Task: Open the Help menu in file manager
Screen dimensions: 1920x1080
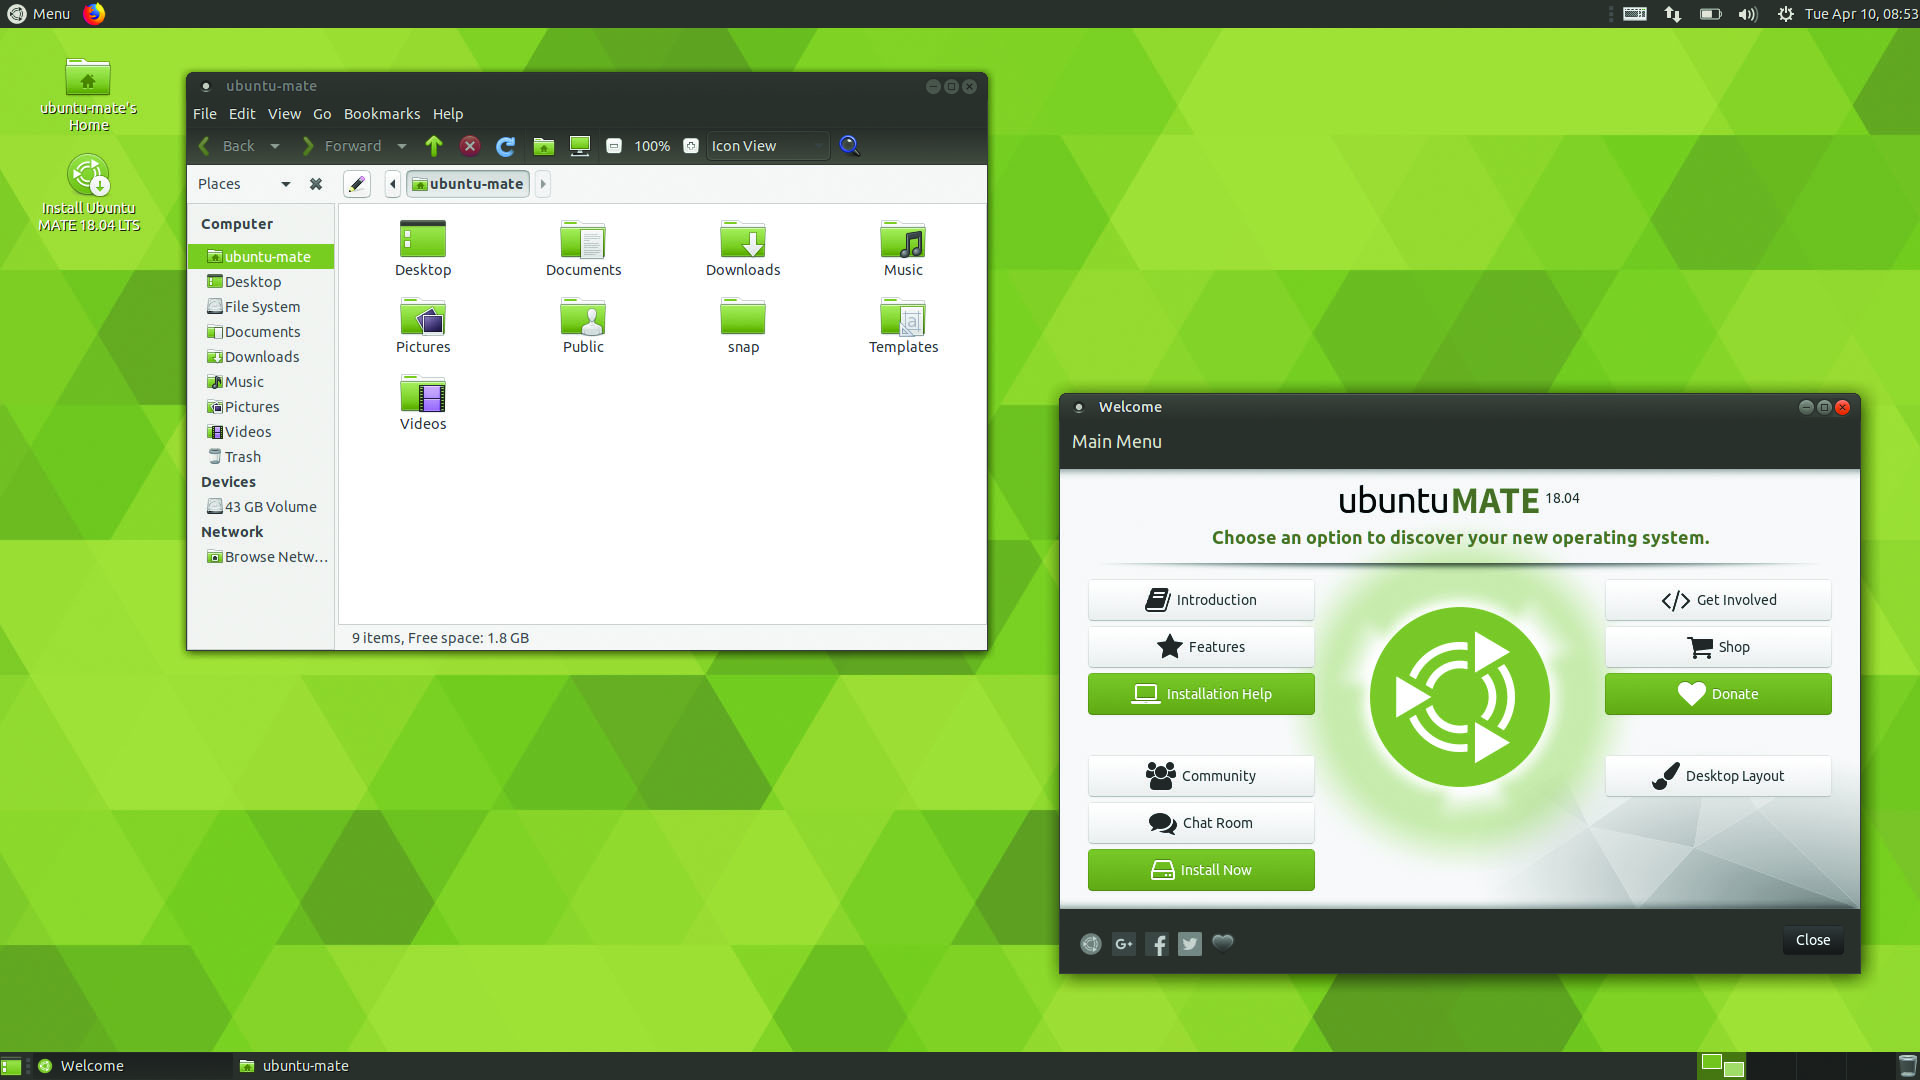Action: coord(448,114)
